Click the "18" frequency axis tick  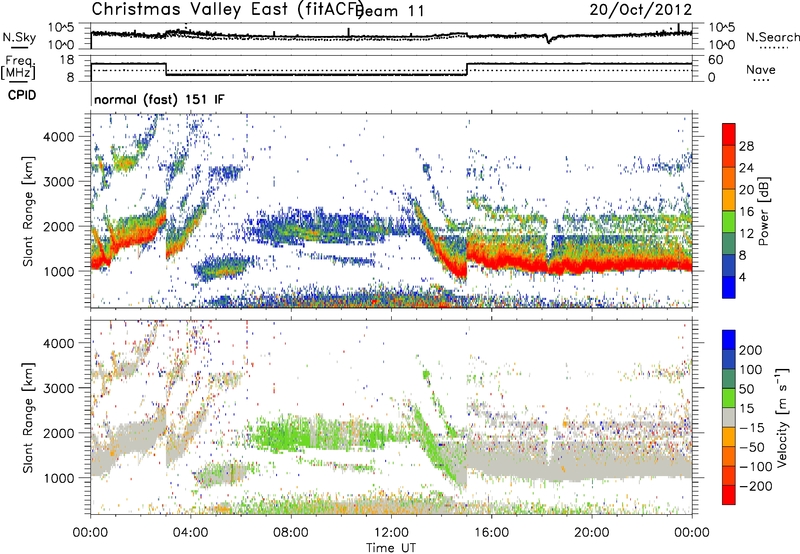(67, 60)
